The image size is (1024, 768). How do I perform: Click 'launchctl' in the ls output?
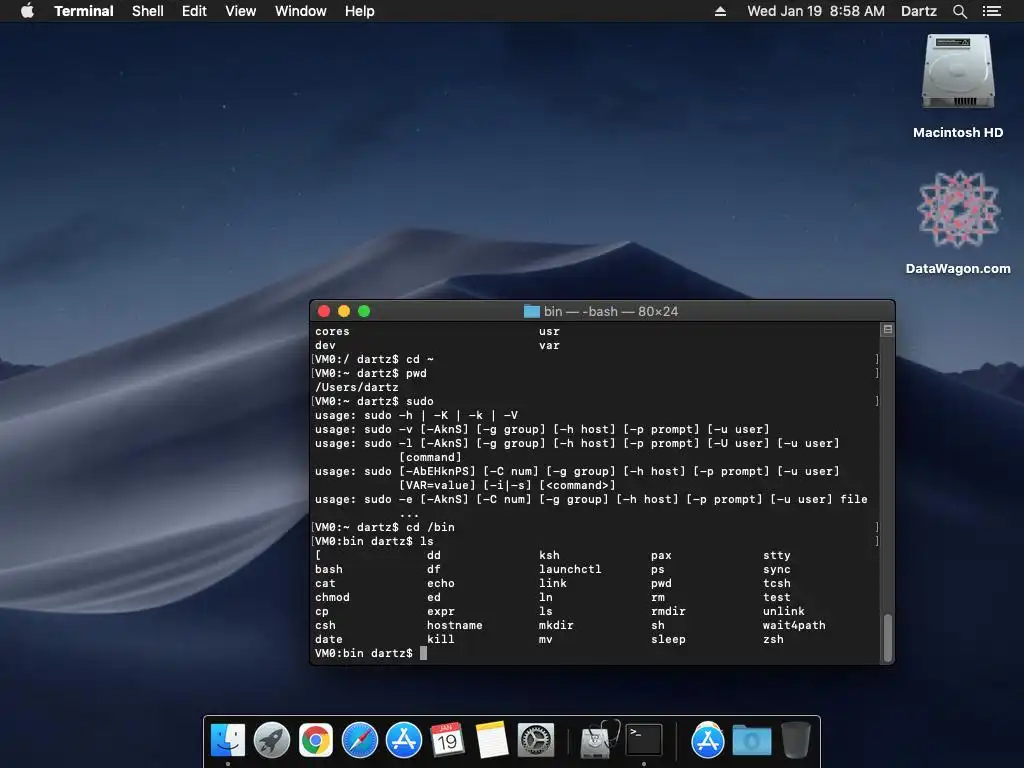pos(570,569)
